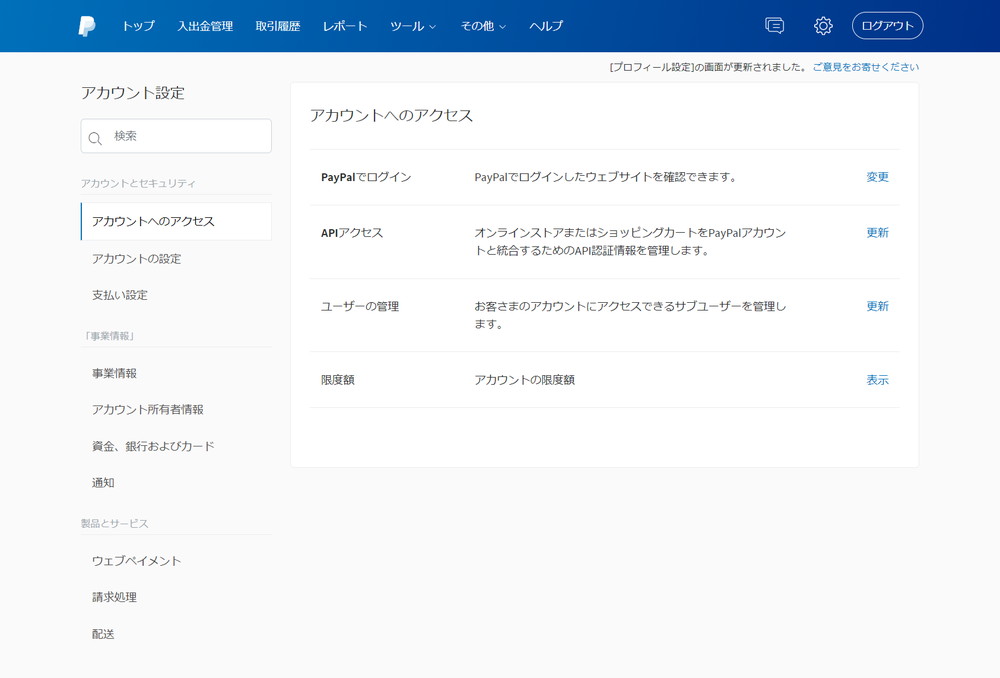Open the settings gear icon
Image resolution: width=1000 pixels, height=678 pixels.
tap(823, 26)
